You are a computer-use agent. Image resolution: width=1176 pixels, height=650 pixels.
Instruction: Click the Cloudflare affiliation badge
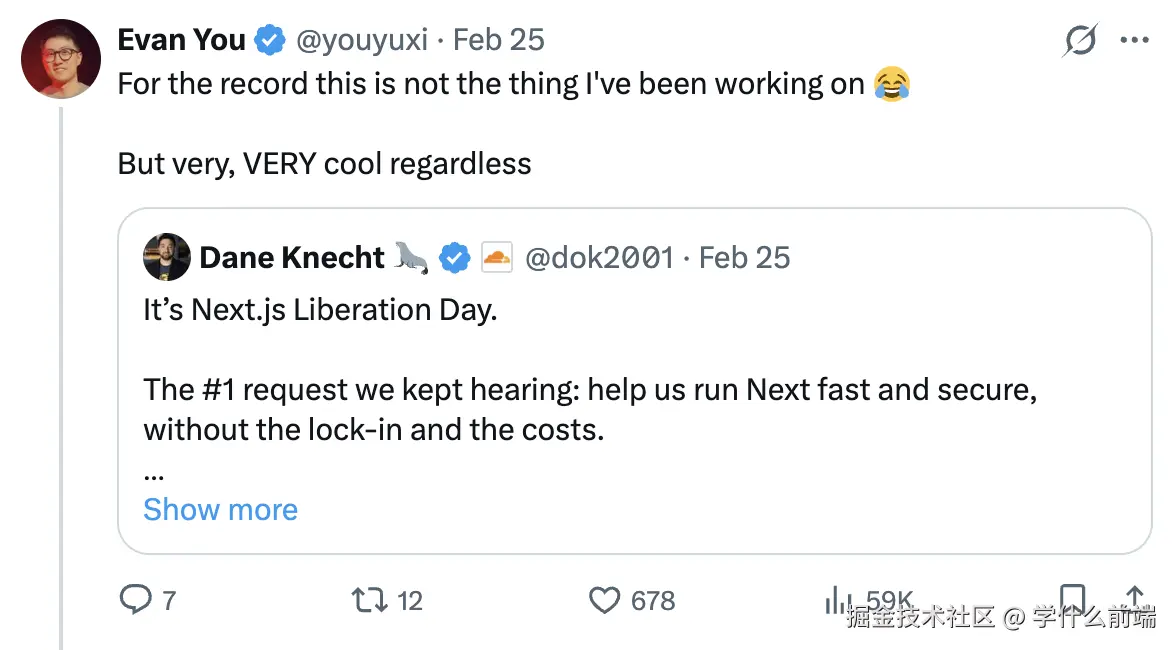pos(496,258)
